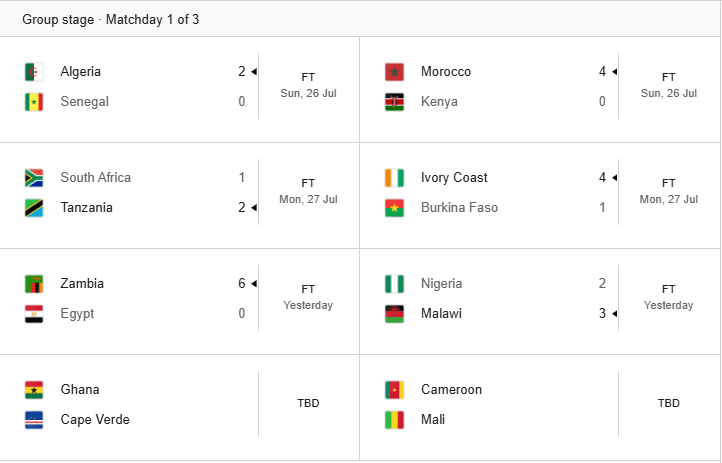This screenshot has height=463, width=722.
Task: Click the Kenya flag icon
Action: 395,102
